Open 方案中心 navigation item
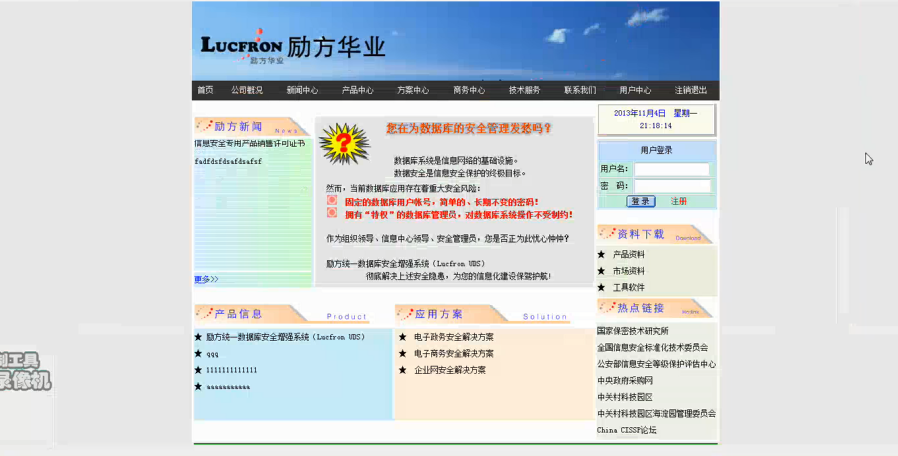The height and width of the screenshot is (456, 898). click(413, 90)
